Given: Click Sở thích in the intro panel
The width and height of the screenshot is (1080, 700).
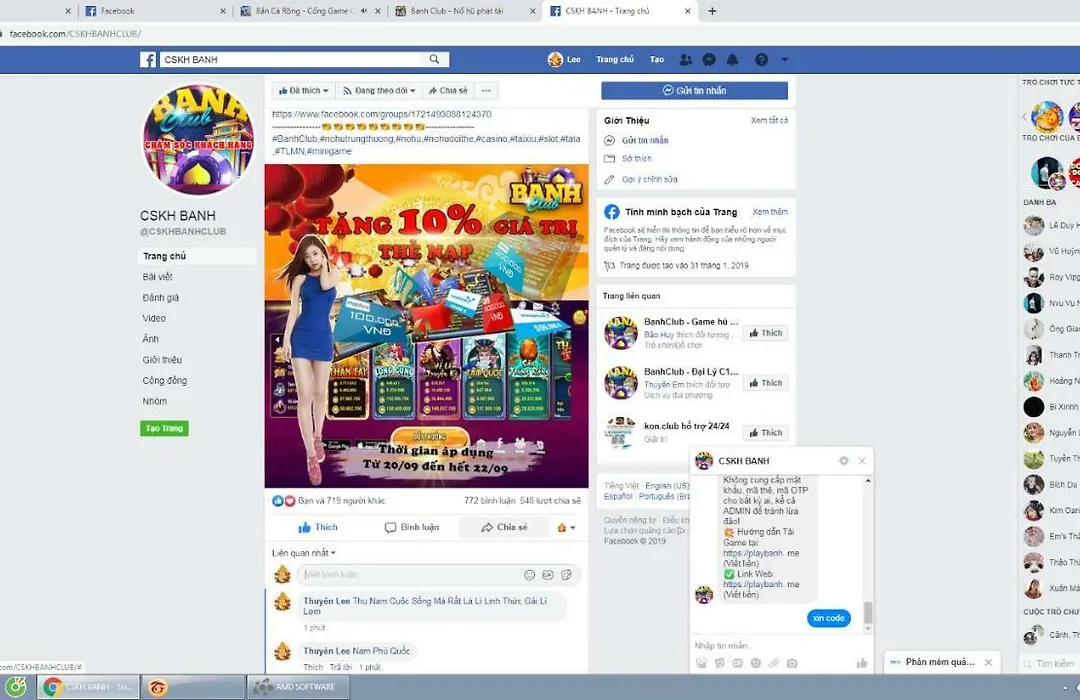Looking at the screenshot, I should (636, 158).
